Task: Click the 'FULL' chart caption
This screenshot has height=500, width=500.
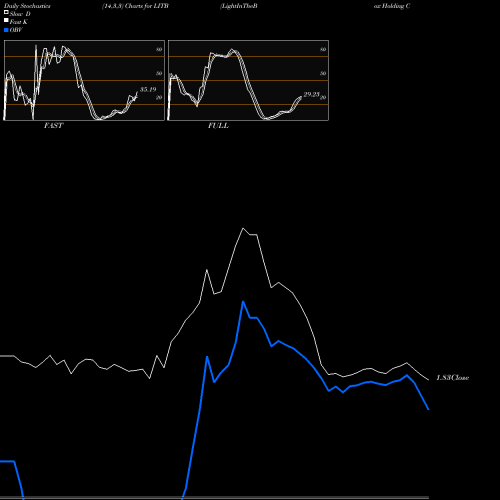Action: 218,126
